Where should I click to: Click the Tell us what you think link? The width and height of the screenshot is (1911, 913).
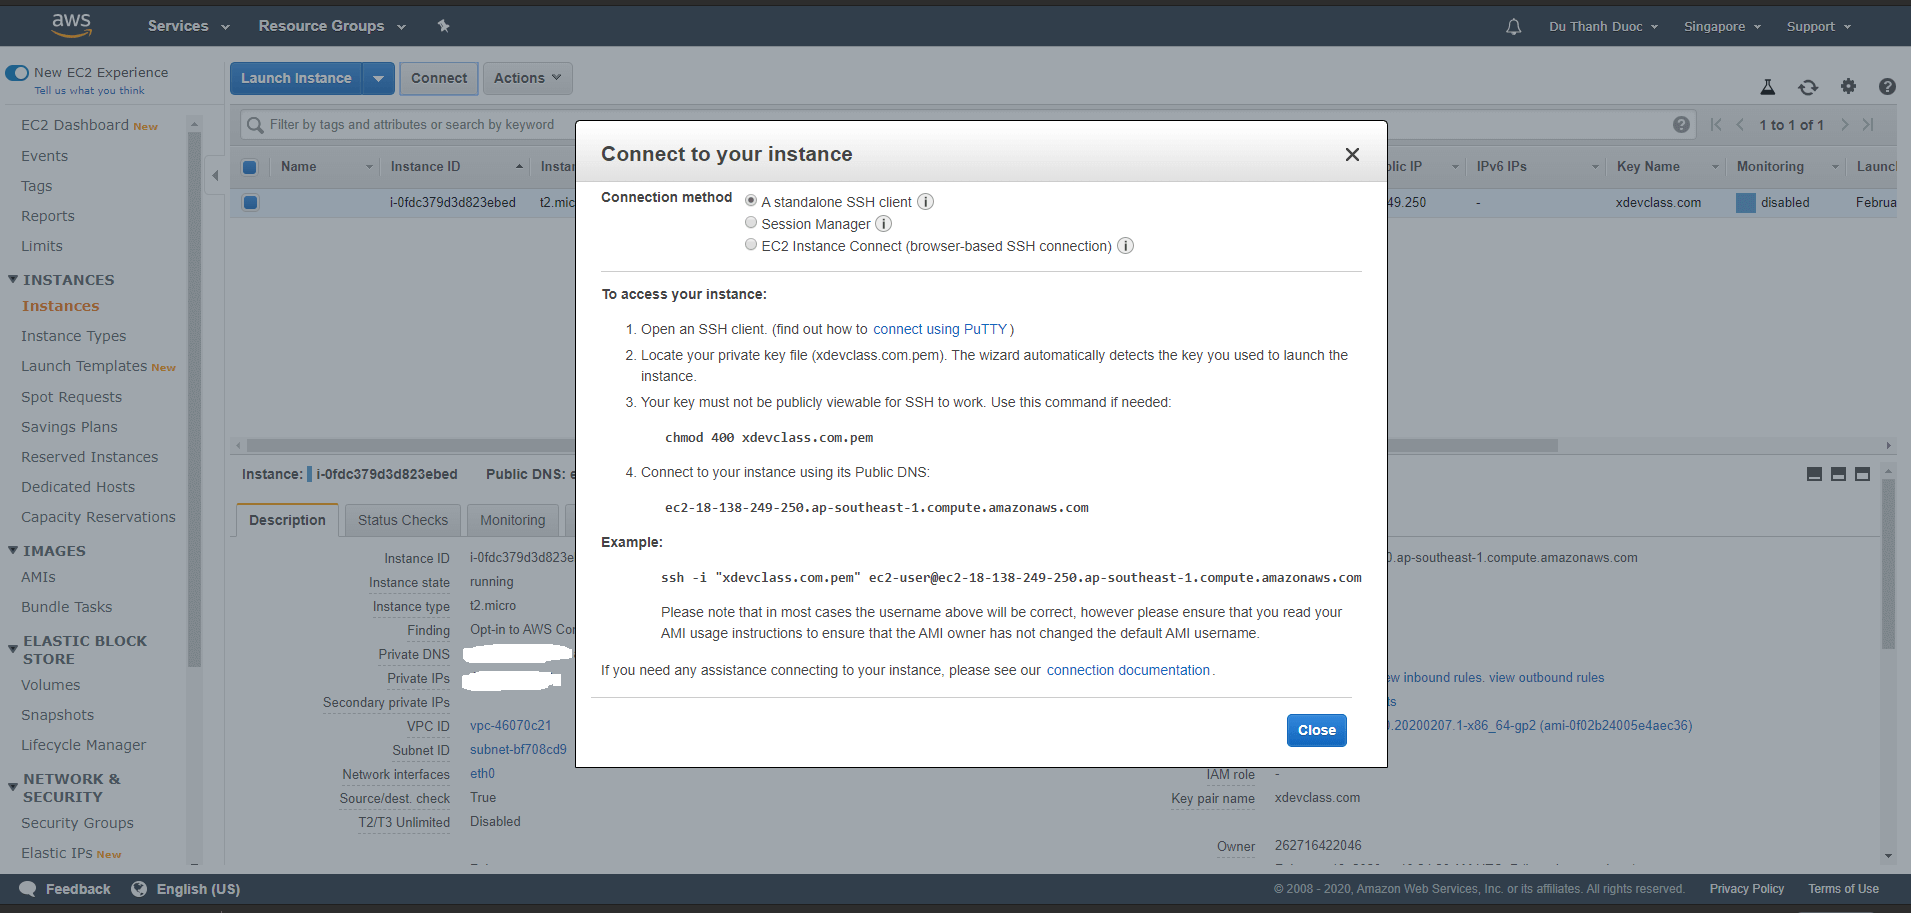(89, 91)
